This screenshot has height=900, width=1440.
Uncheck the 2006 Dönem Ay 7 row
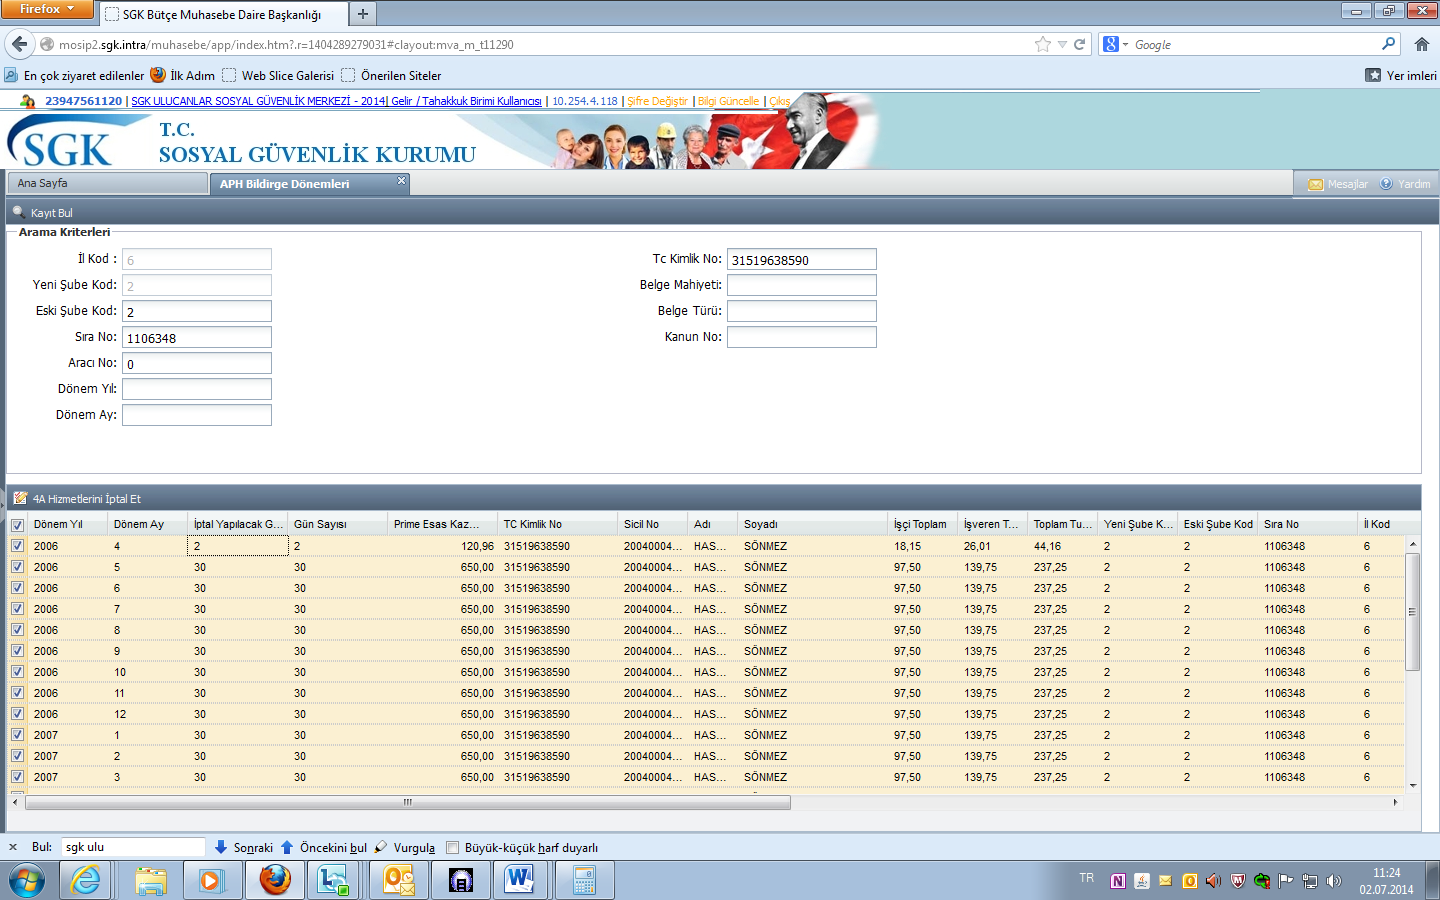tap(17, 609)
